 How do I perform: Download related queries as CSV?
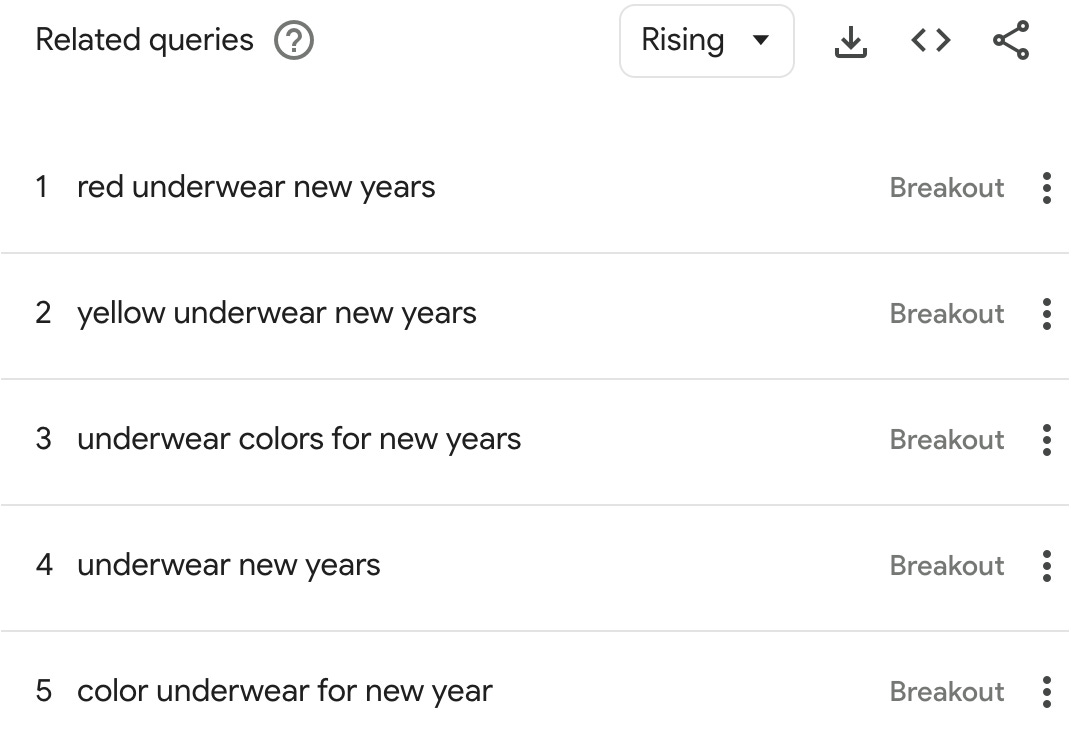[851, 41]
